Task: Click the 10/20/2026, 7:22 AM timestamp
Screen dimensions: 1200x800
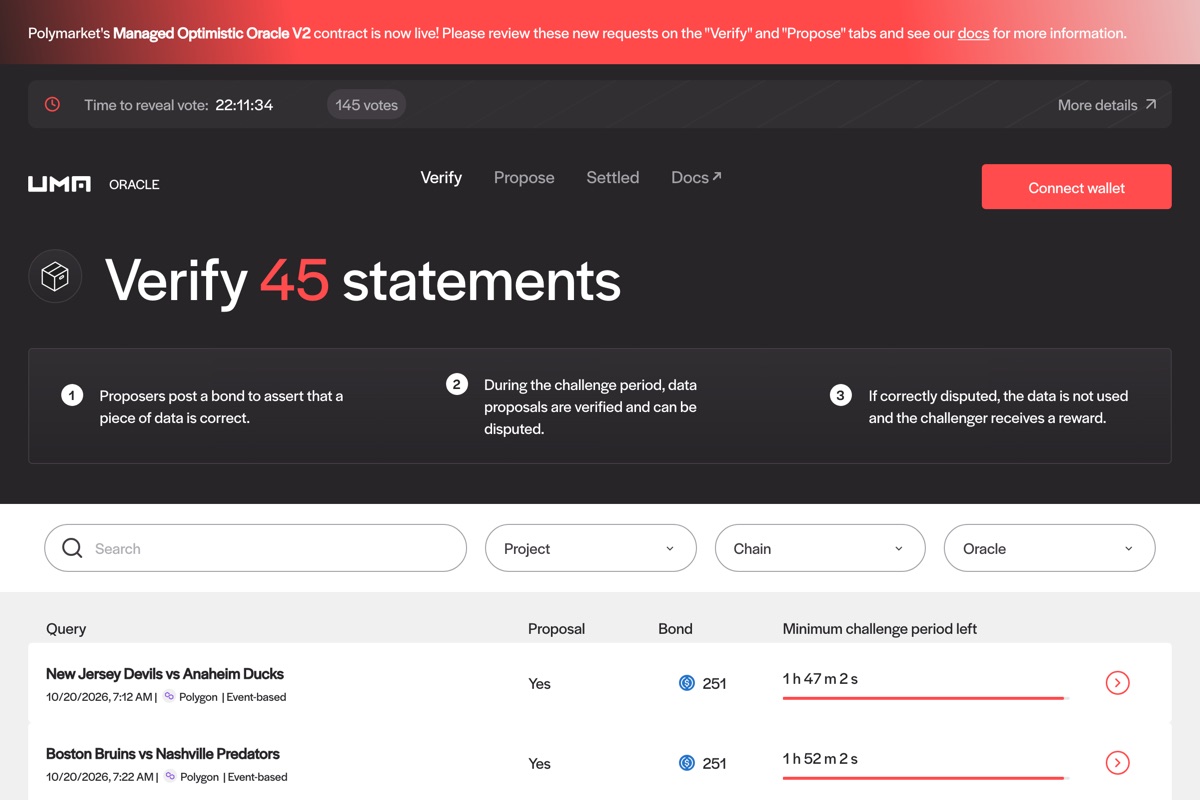Action: [x=99, y=777]
